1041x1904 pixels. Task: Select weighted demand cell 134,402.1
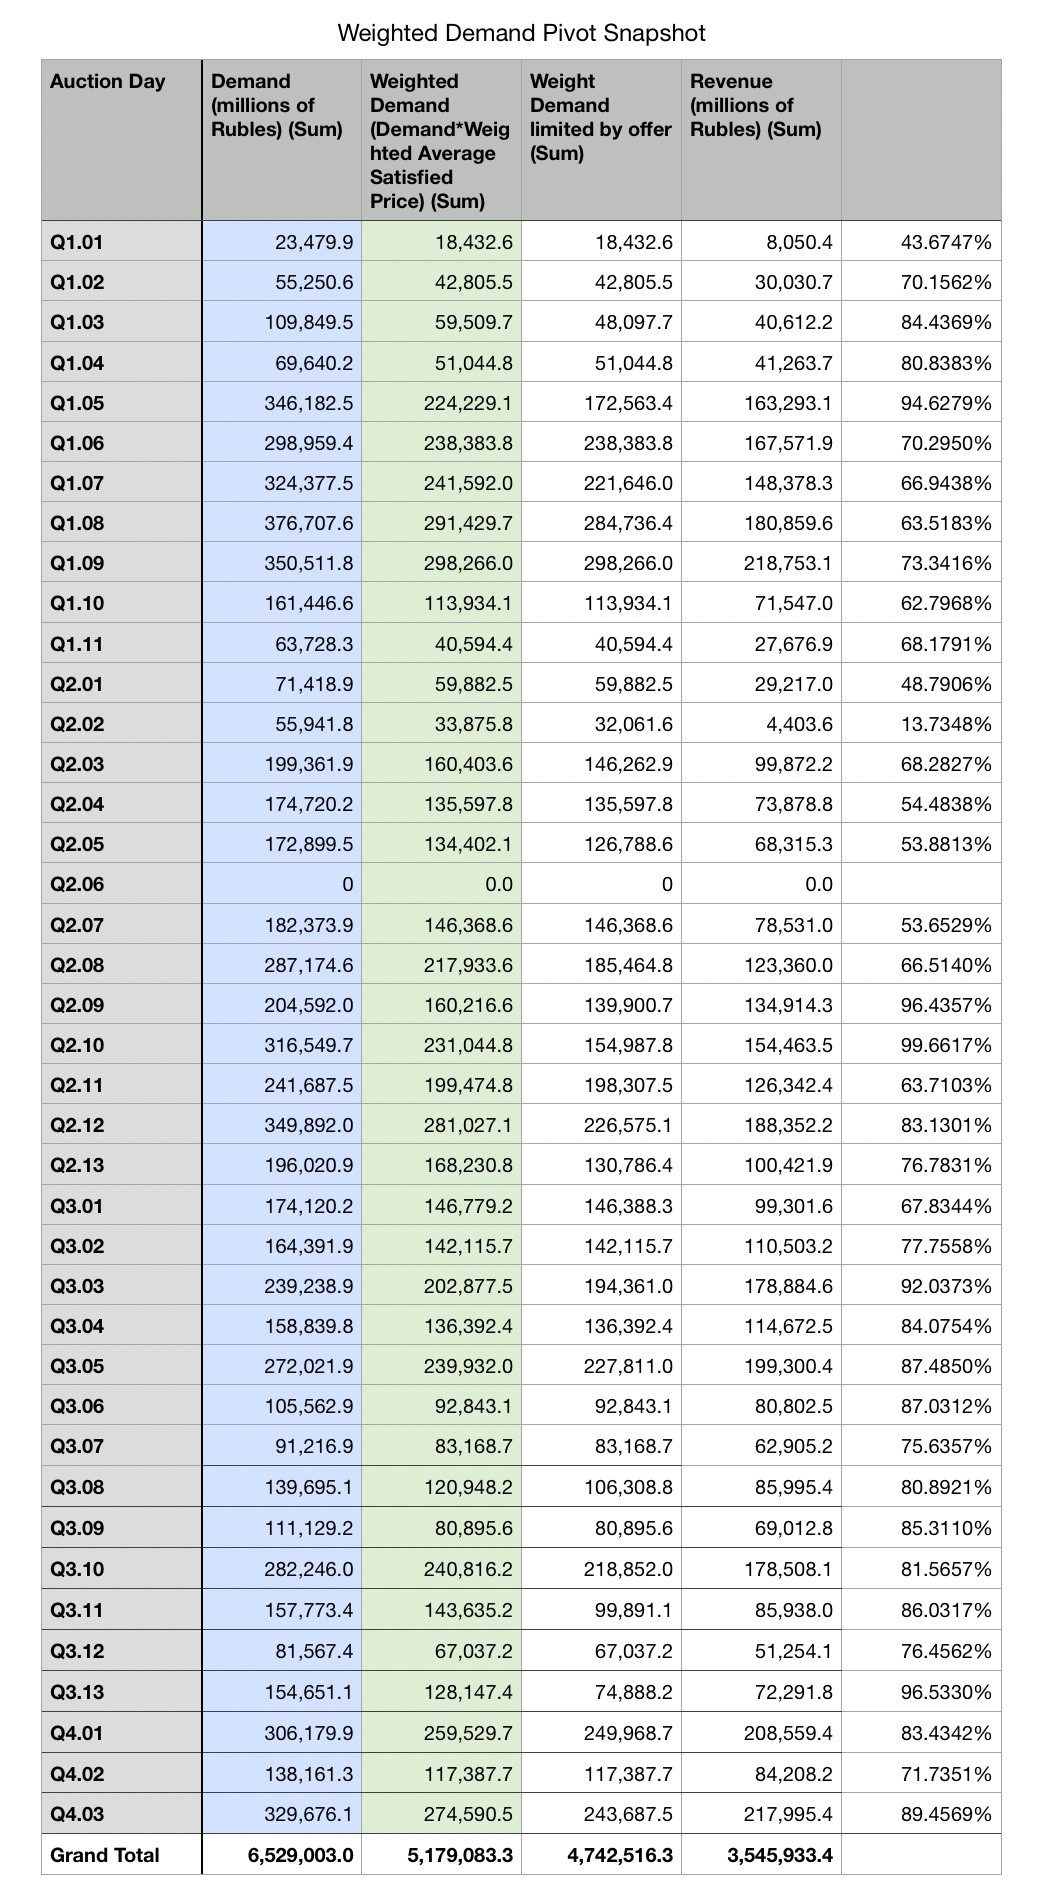(442, 844)
